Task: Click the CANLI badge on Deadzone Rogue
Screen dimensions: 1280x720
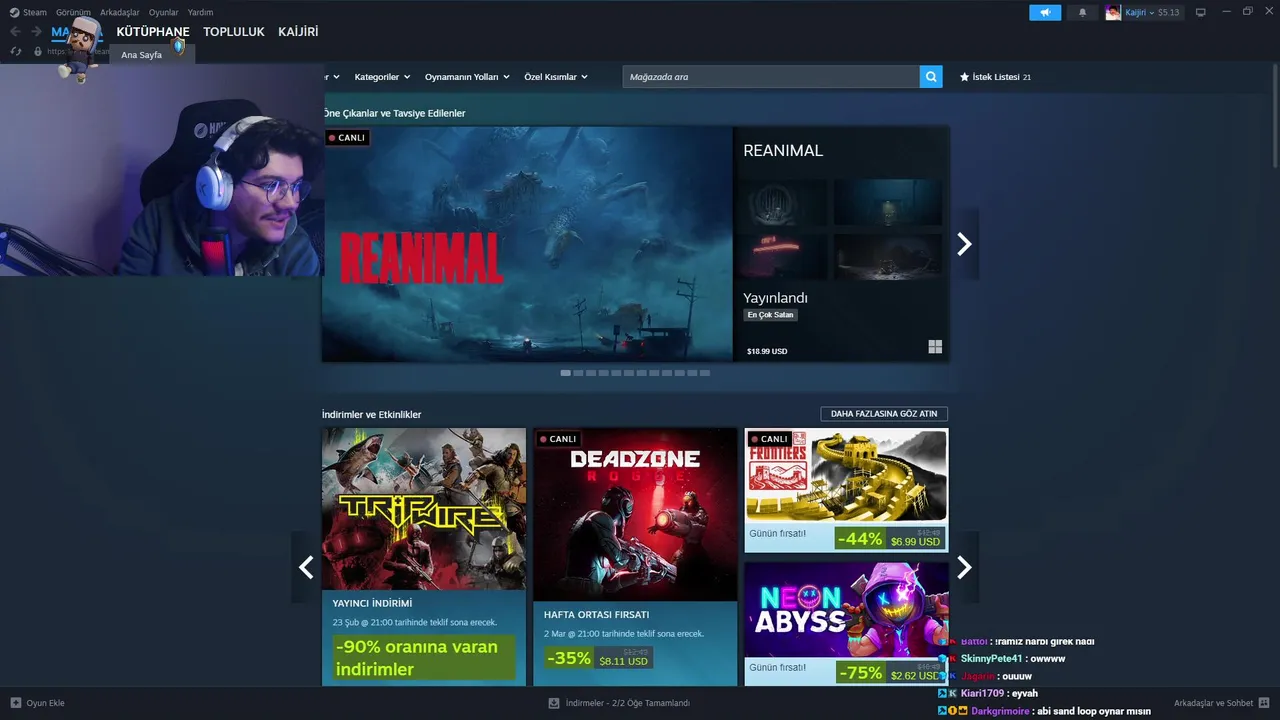Action: pos(558,439)
